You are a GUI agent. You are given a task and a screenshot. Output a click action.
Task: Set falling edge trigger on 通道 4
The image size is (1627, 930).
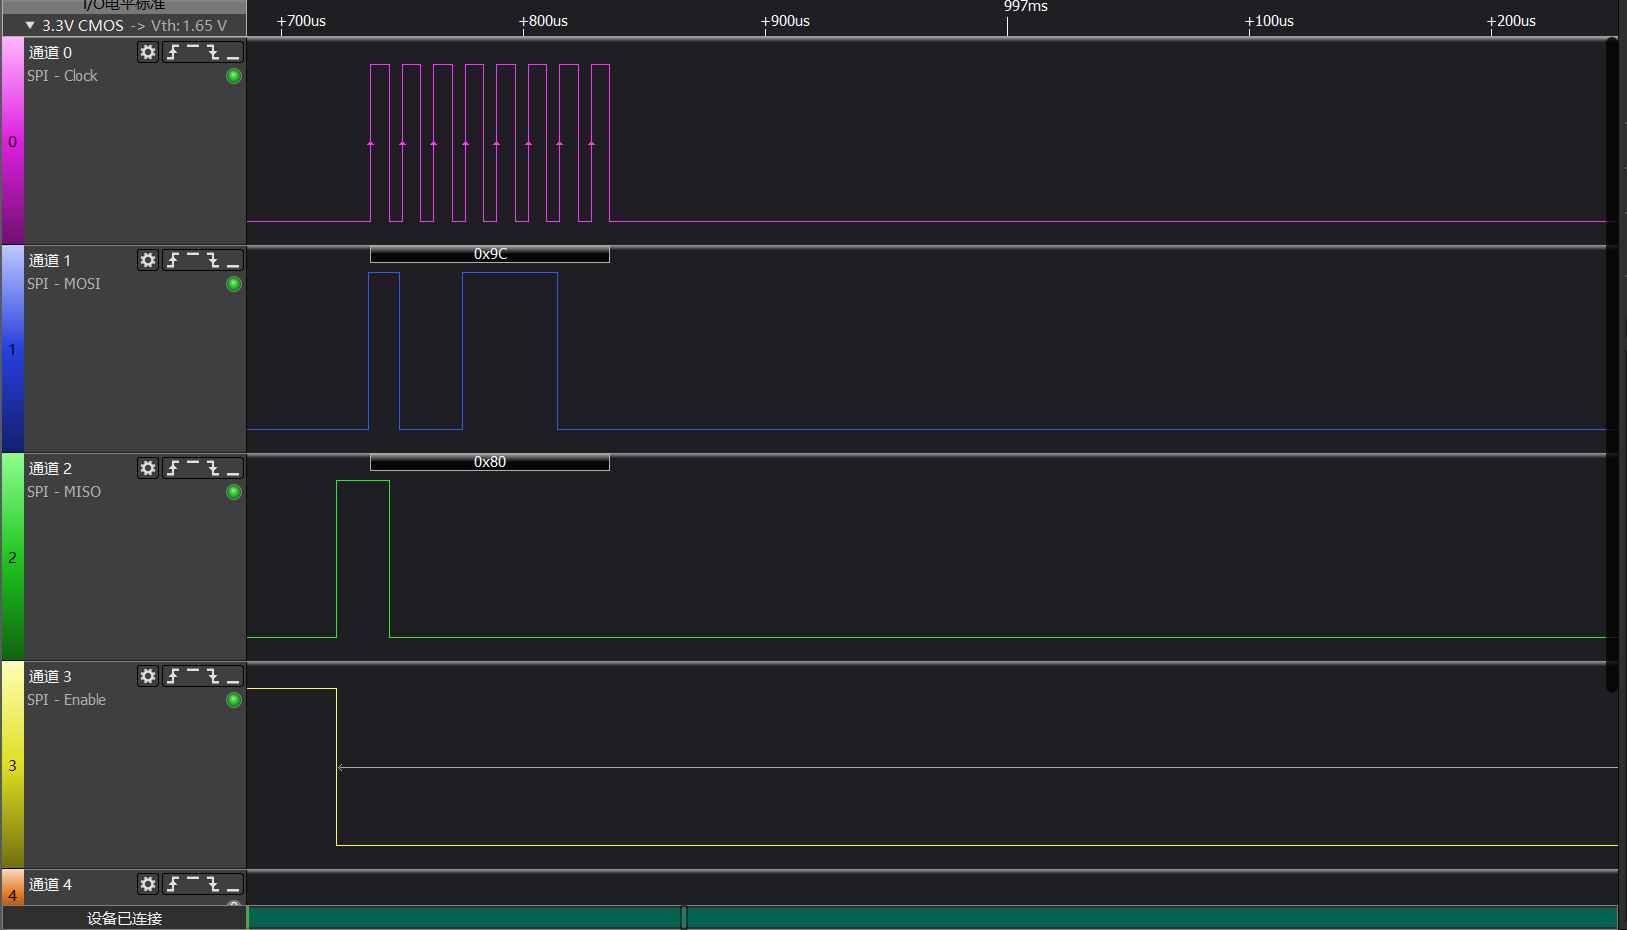[x=213, y=884]
